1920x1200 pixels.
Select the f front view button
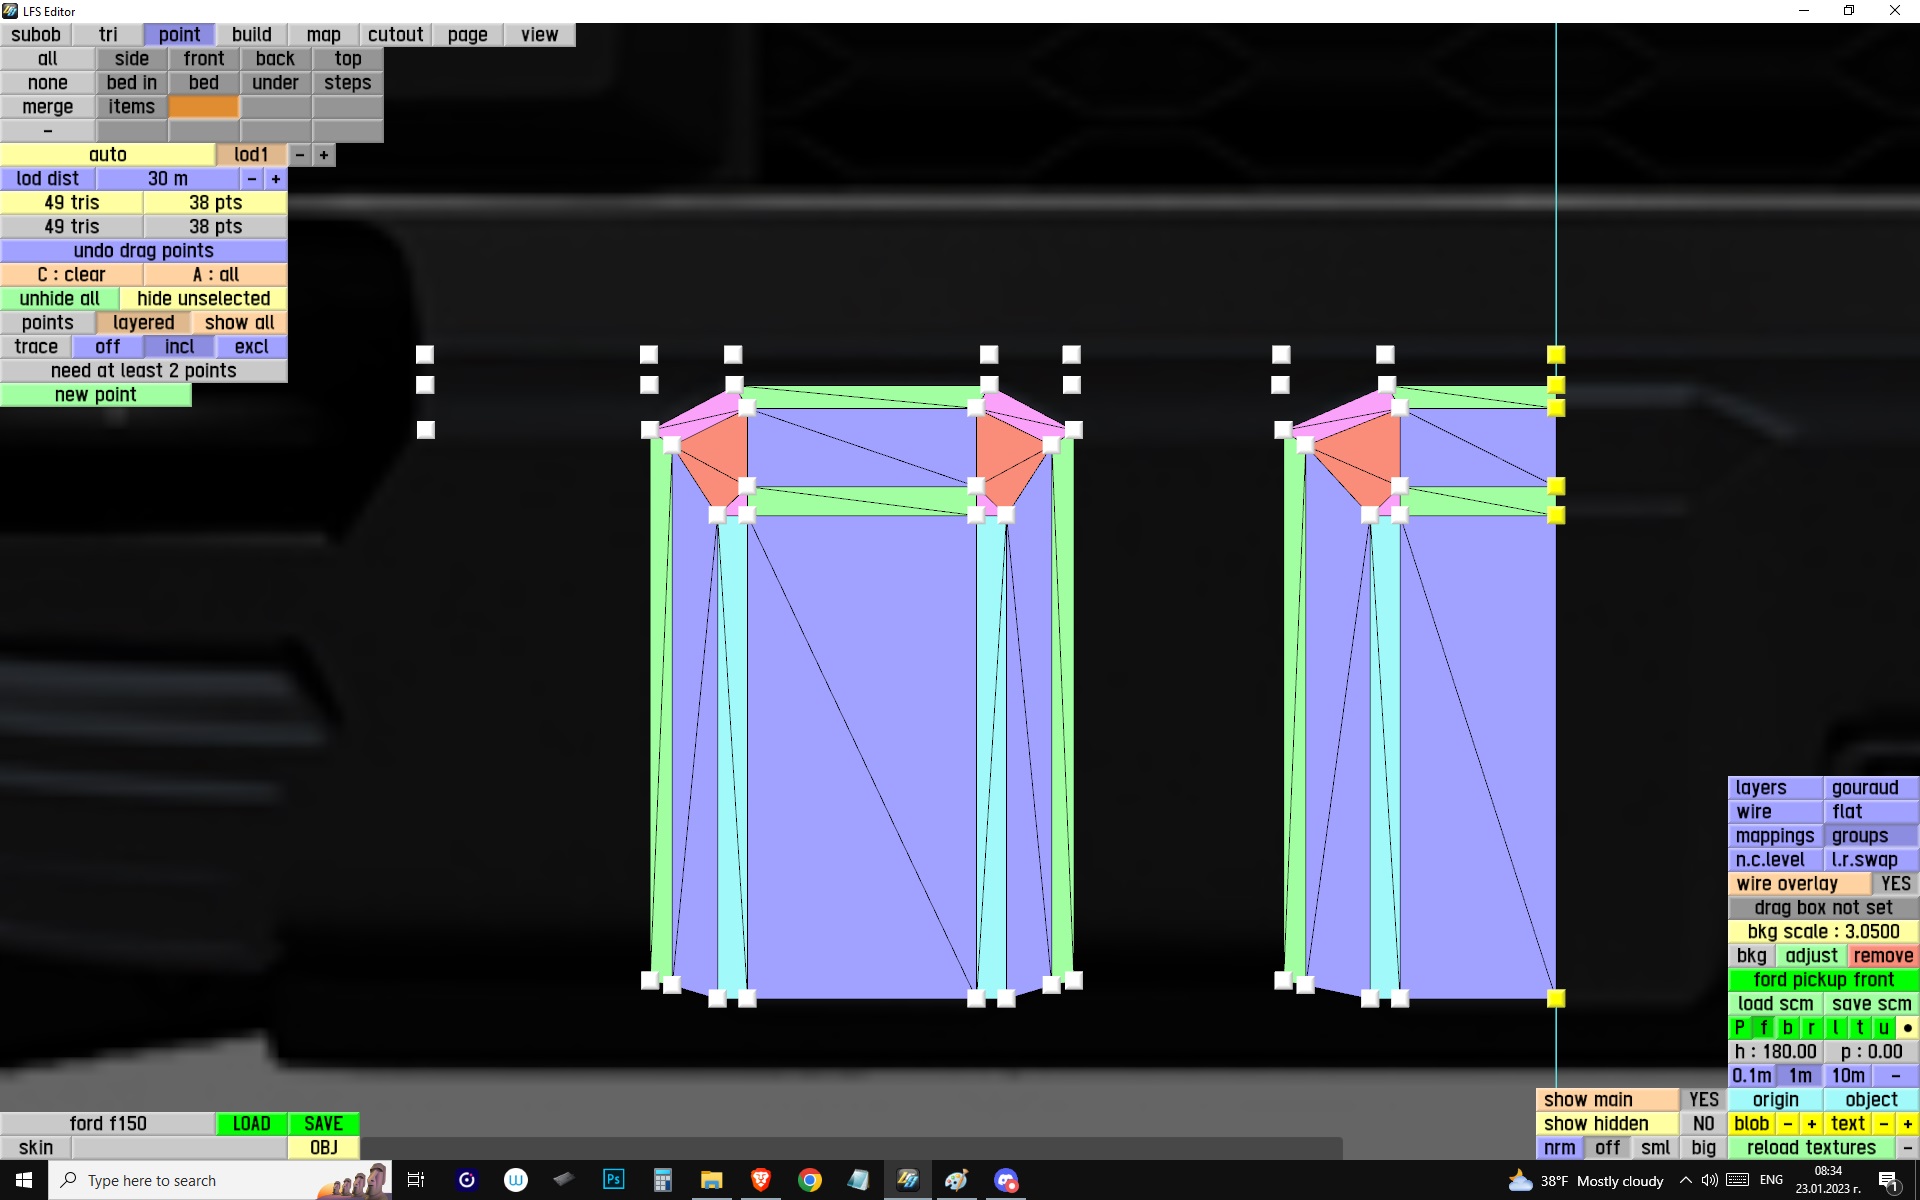(x=1764, y=1028)
